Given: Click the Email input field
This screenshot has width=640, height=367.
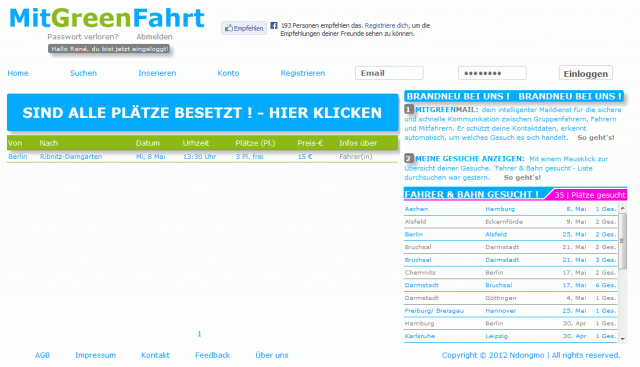Looking at the screenshot, I should pyautogui.click(x=389, y=73).
